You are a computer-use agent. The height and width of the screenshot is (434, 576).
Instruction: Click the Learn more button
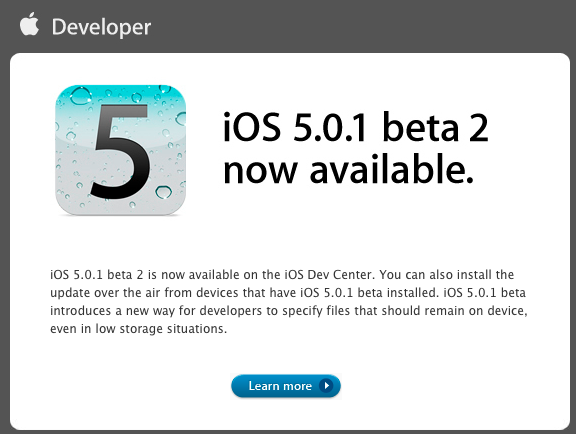(286, 386)
